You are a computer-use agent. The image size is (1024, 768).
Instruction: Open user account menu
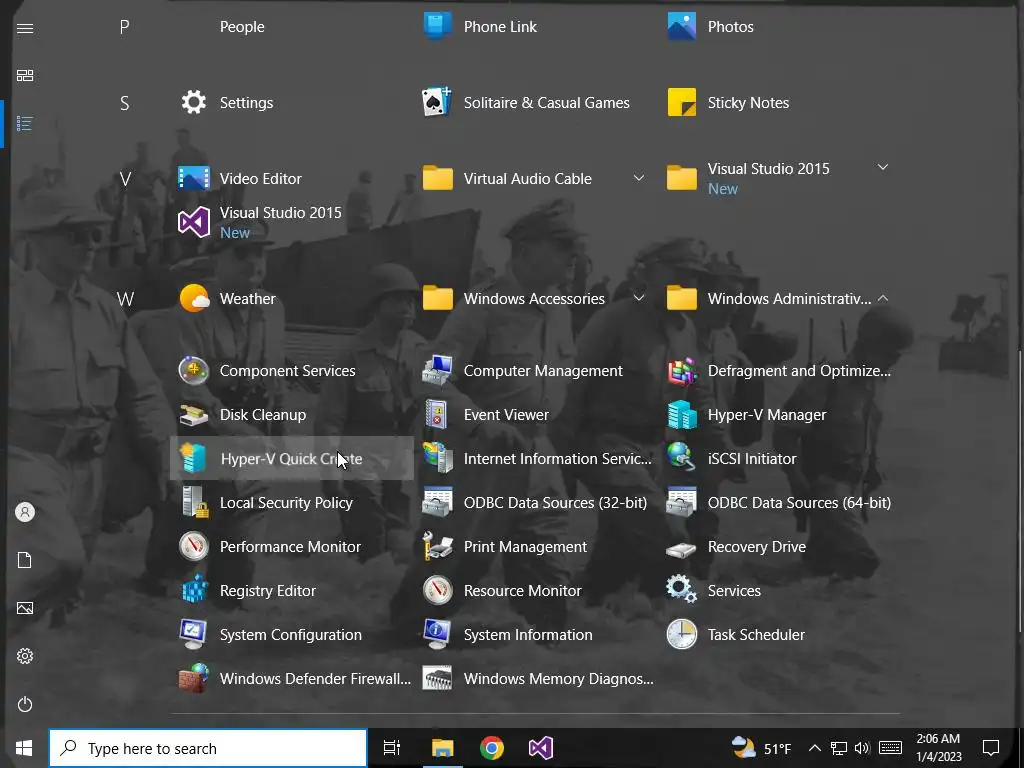click(25, 512)
